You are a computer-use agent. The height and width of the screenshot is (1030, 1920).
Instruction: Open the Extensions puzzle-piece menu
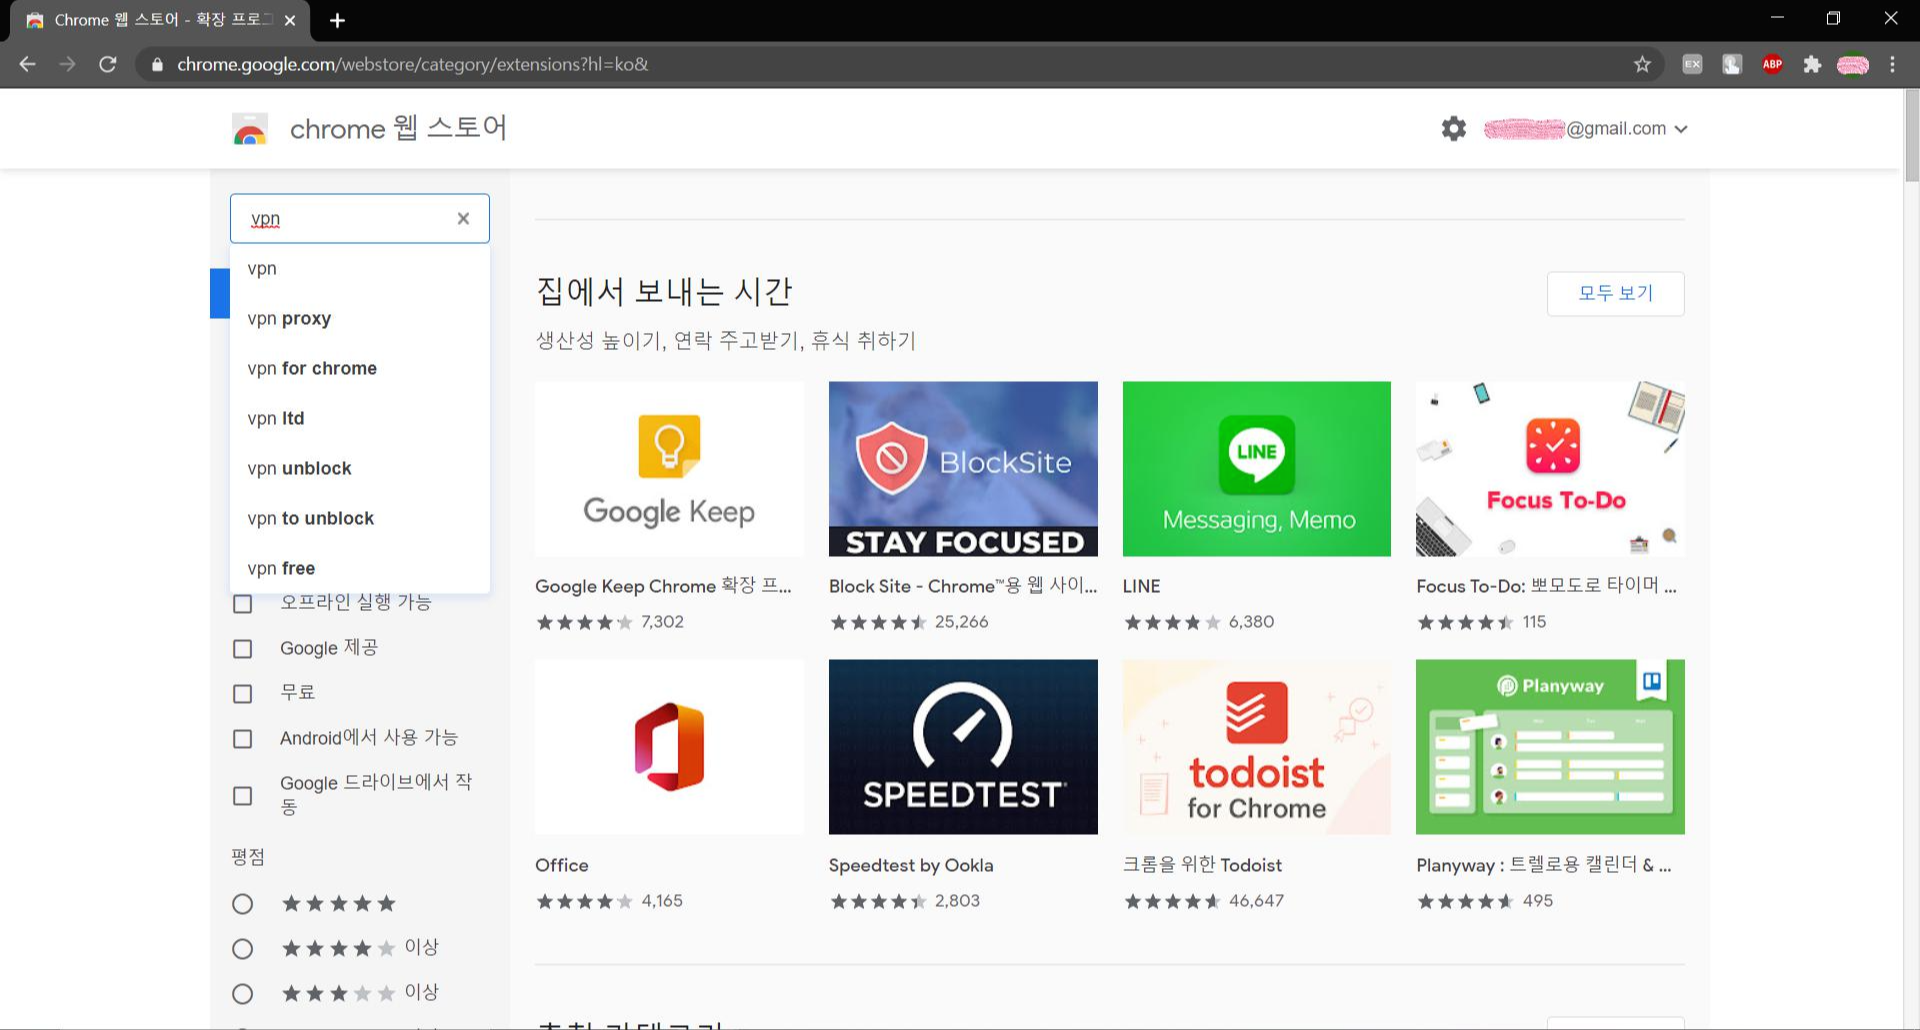pos(1812,64)
